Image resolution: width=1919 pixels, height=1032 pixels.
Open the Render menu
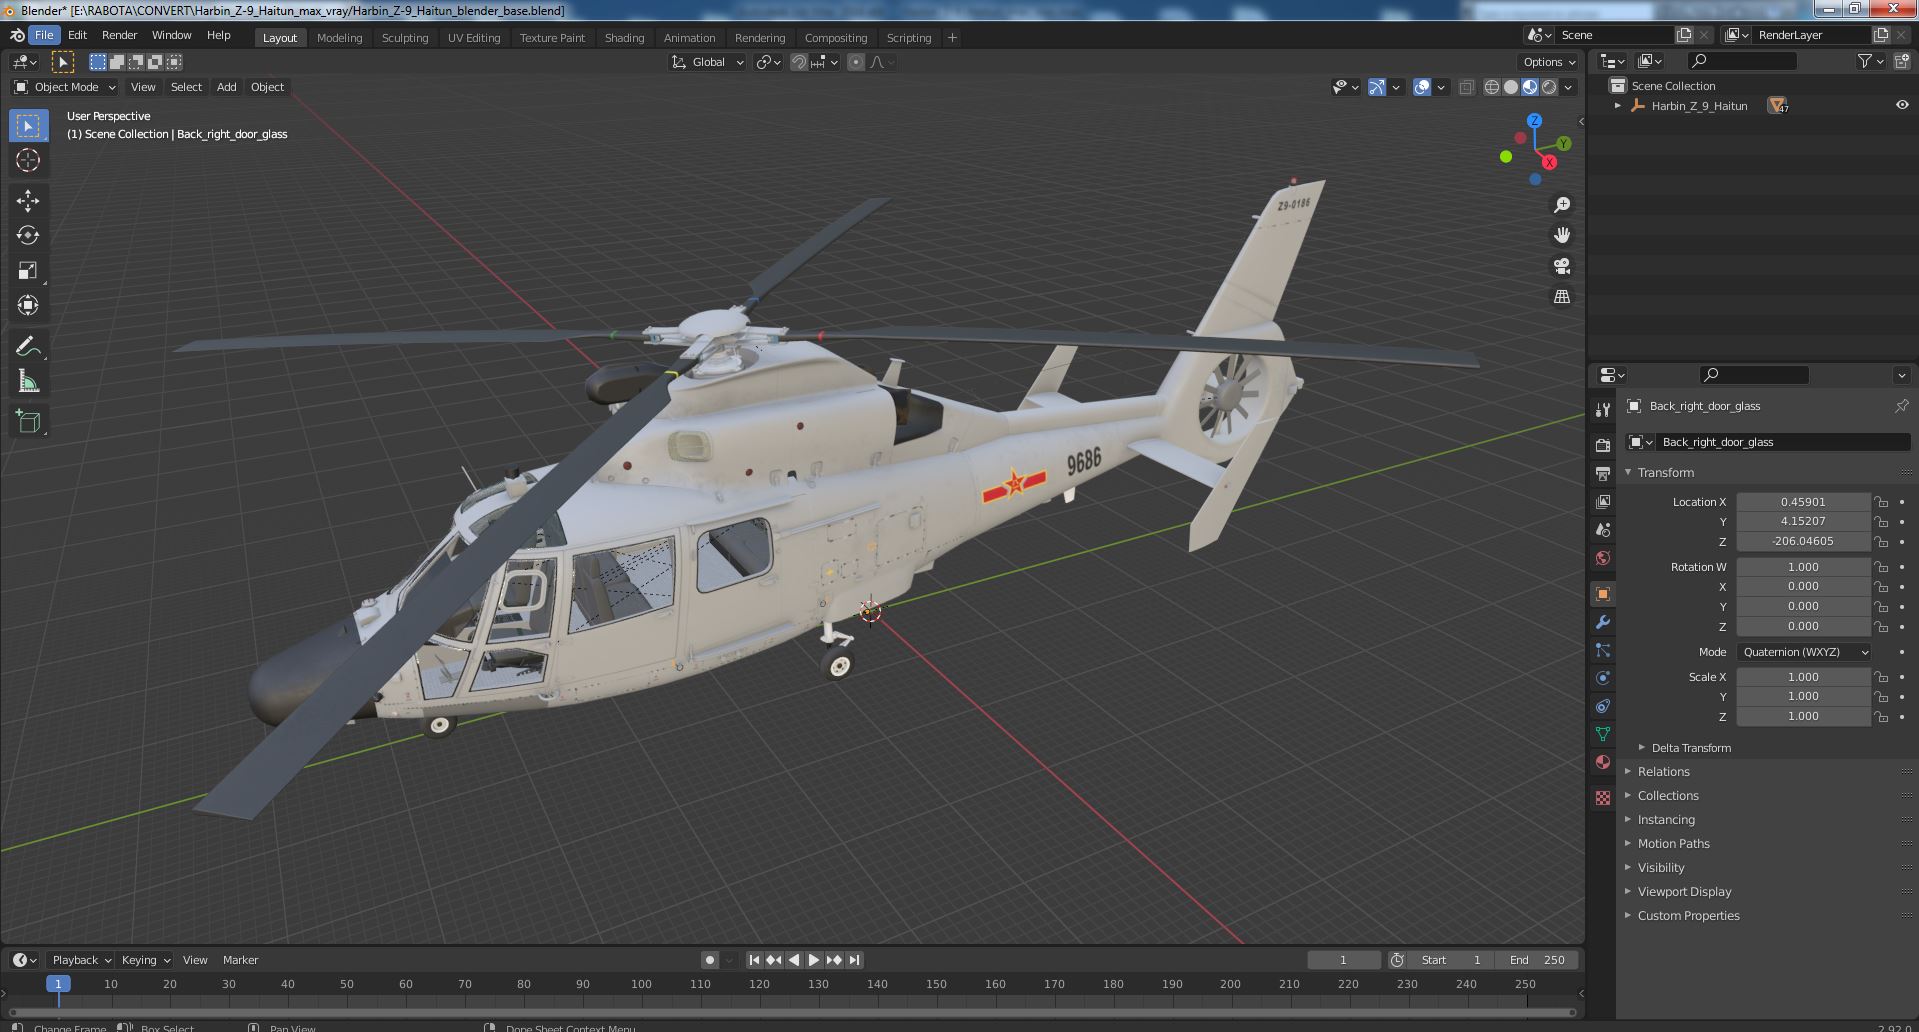point(119,35)
